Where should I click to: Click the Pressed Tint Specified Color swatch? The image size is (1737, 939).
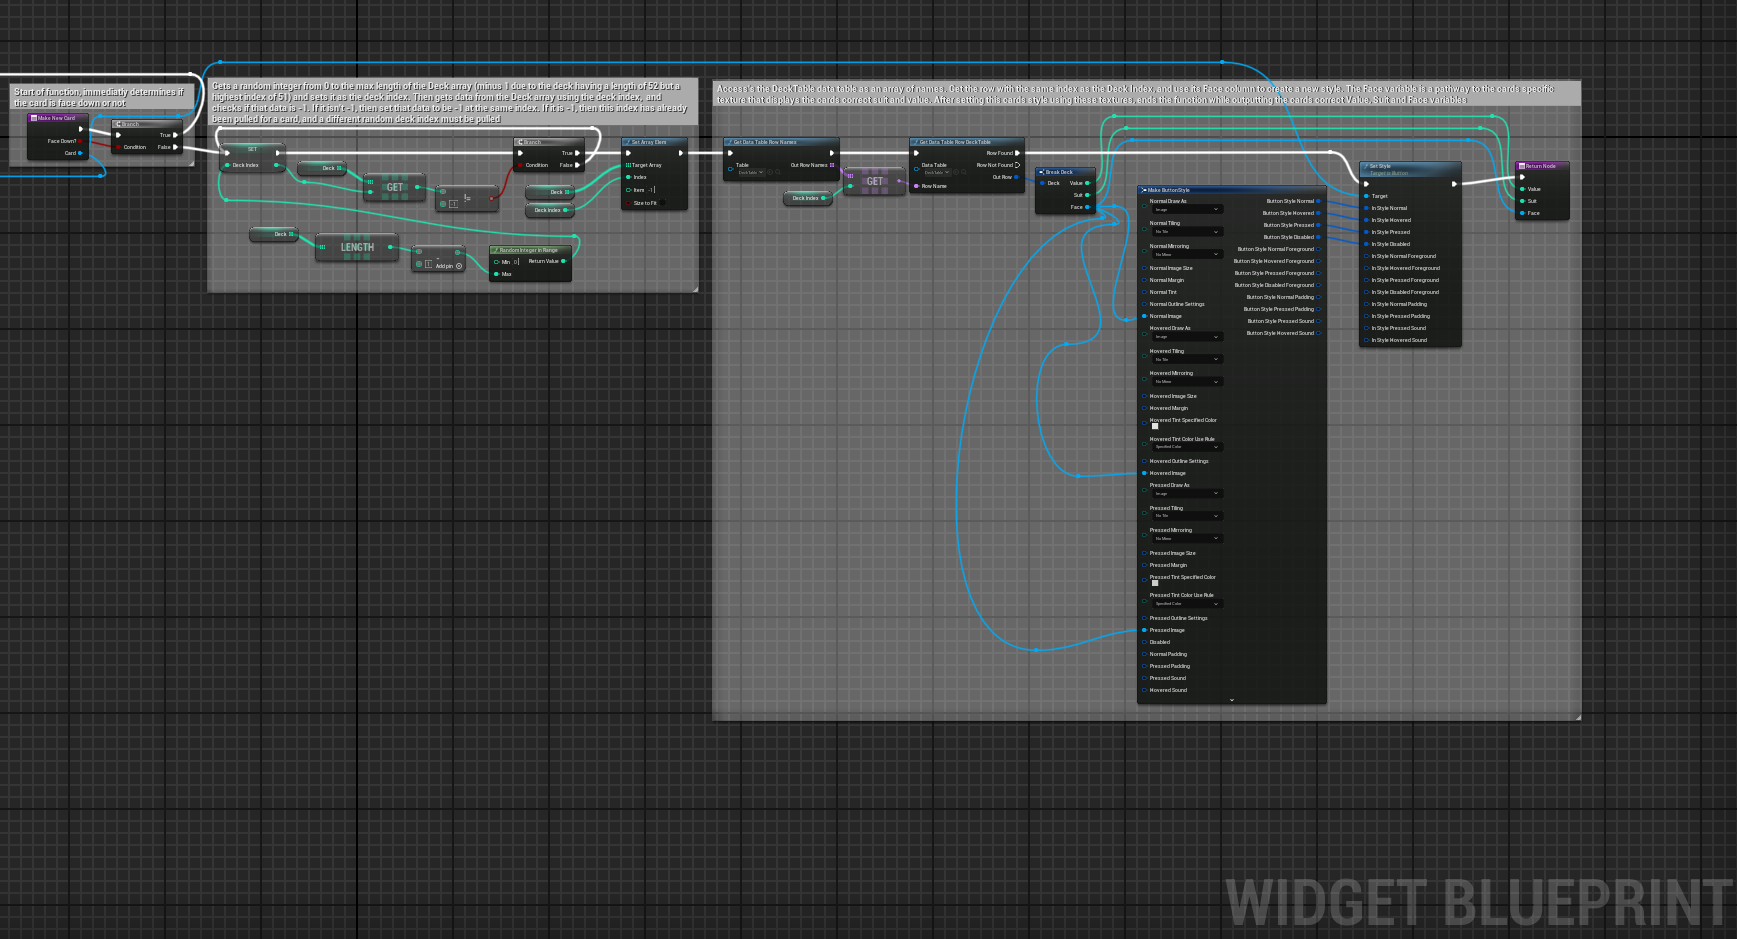click(1155, 584)
